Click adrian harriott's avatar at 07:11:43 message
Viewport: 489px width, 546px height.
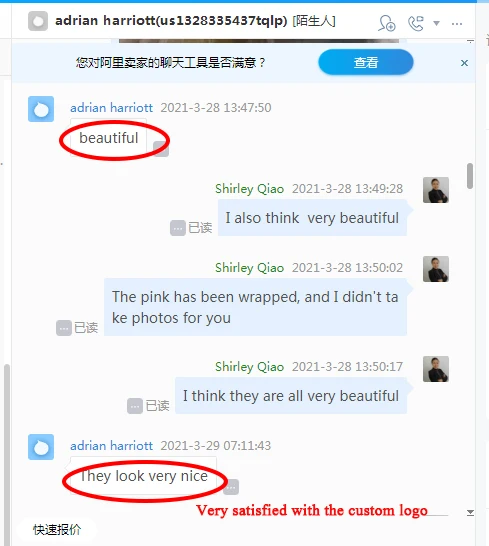(x=41, y=447)
